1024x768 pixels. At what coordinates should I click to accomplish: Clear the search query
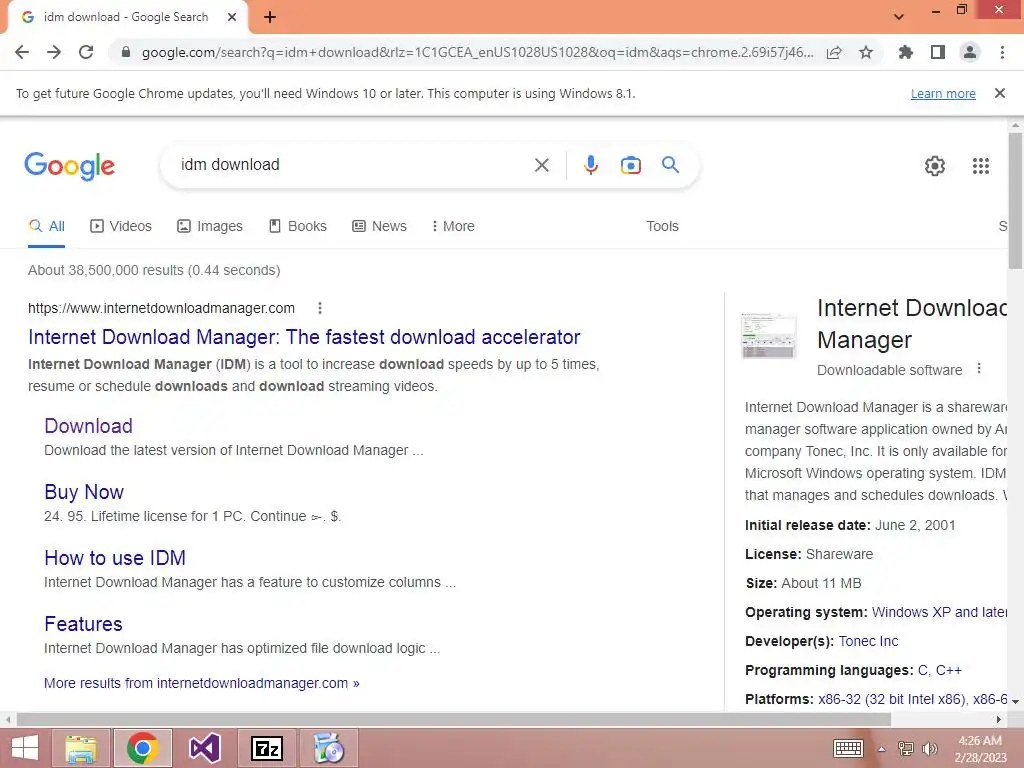click(x=541, y=165)
